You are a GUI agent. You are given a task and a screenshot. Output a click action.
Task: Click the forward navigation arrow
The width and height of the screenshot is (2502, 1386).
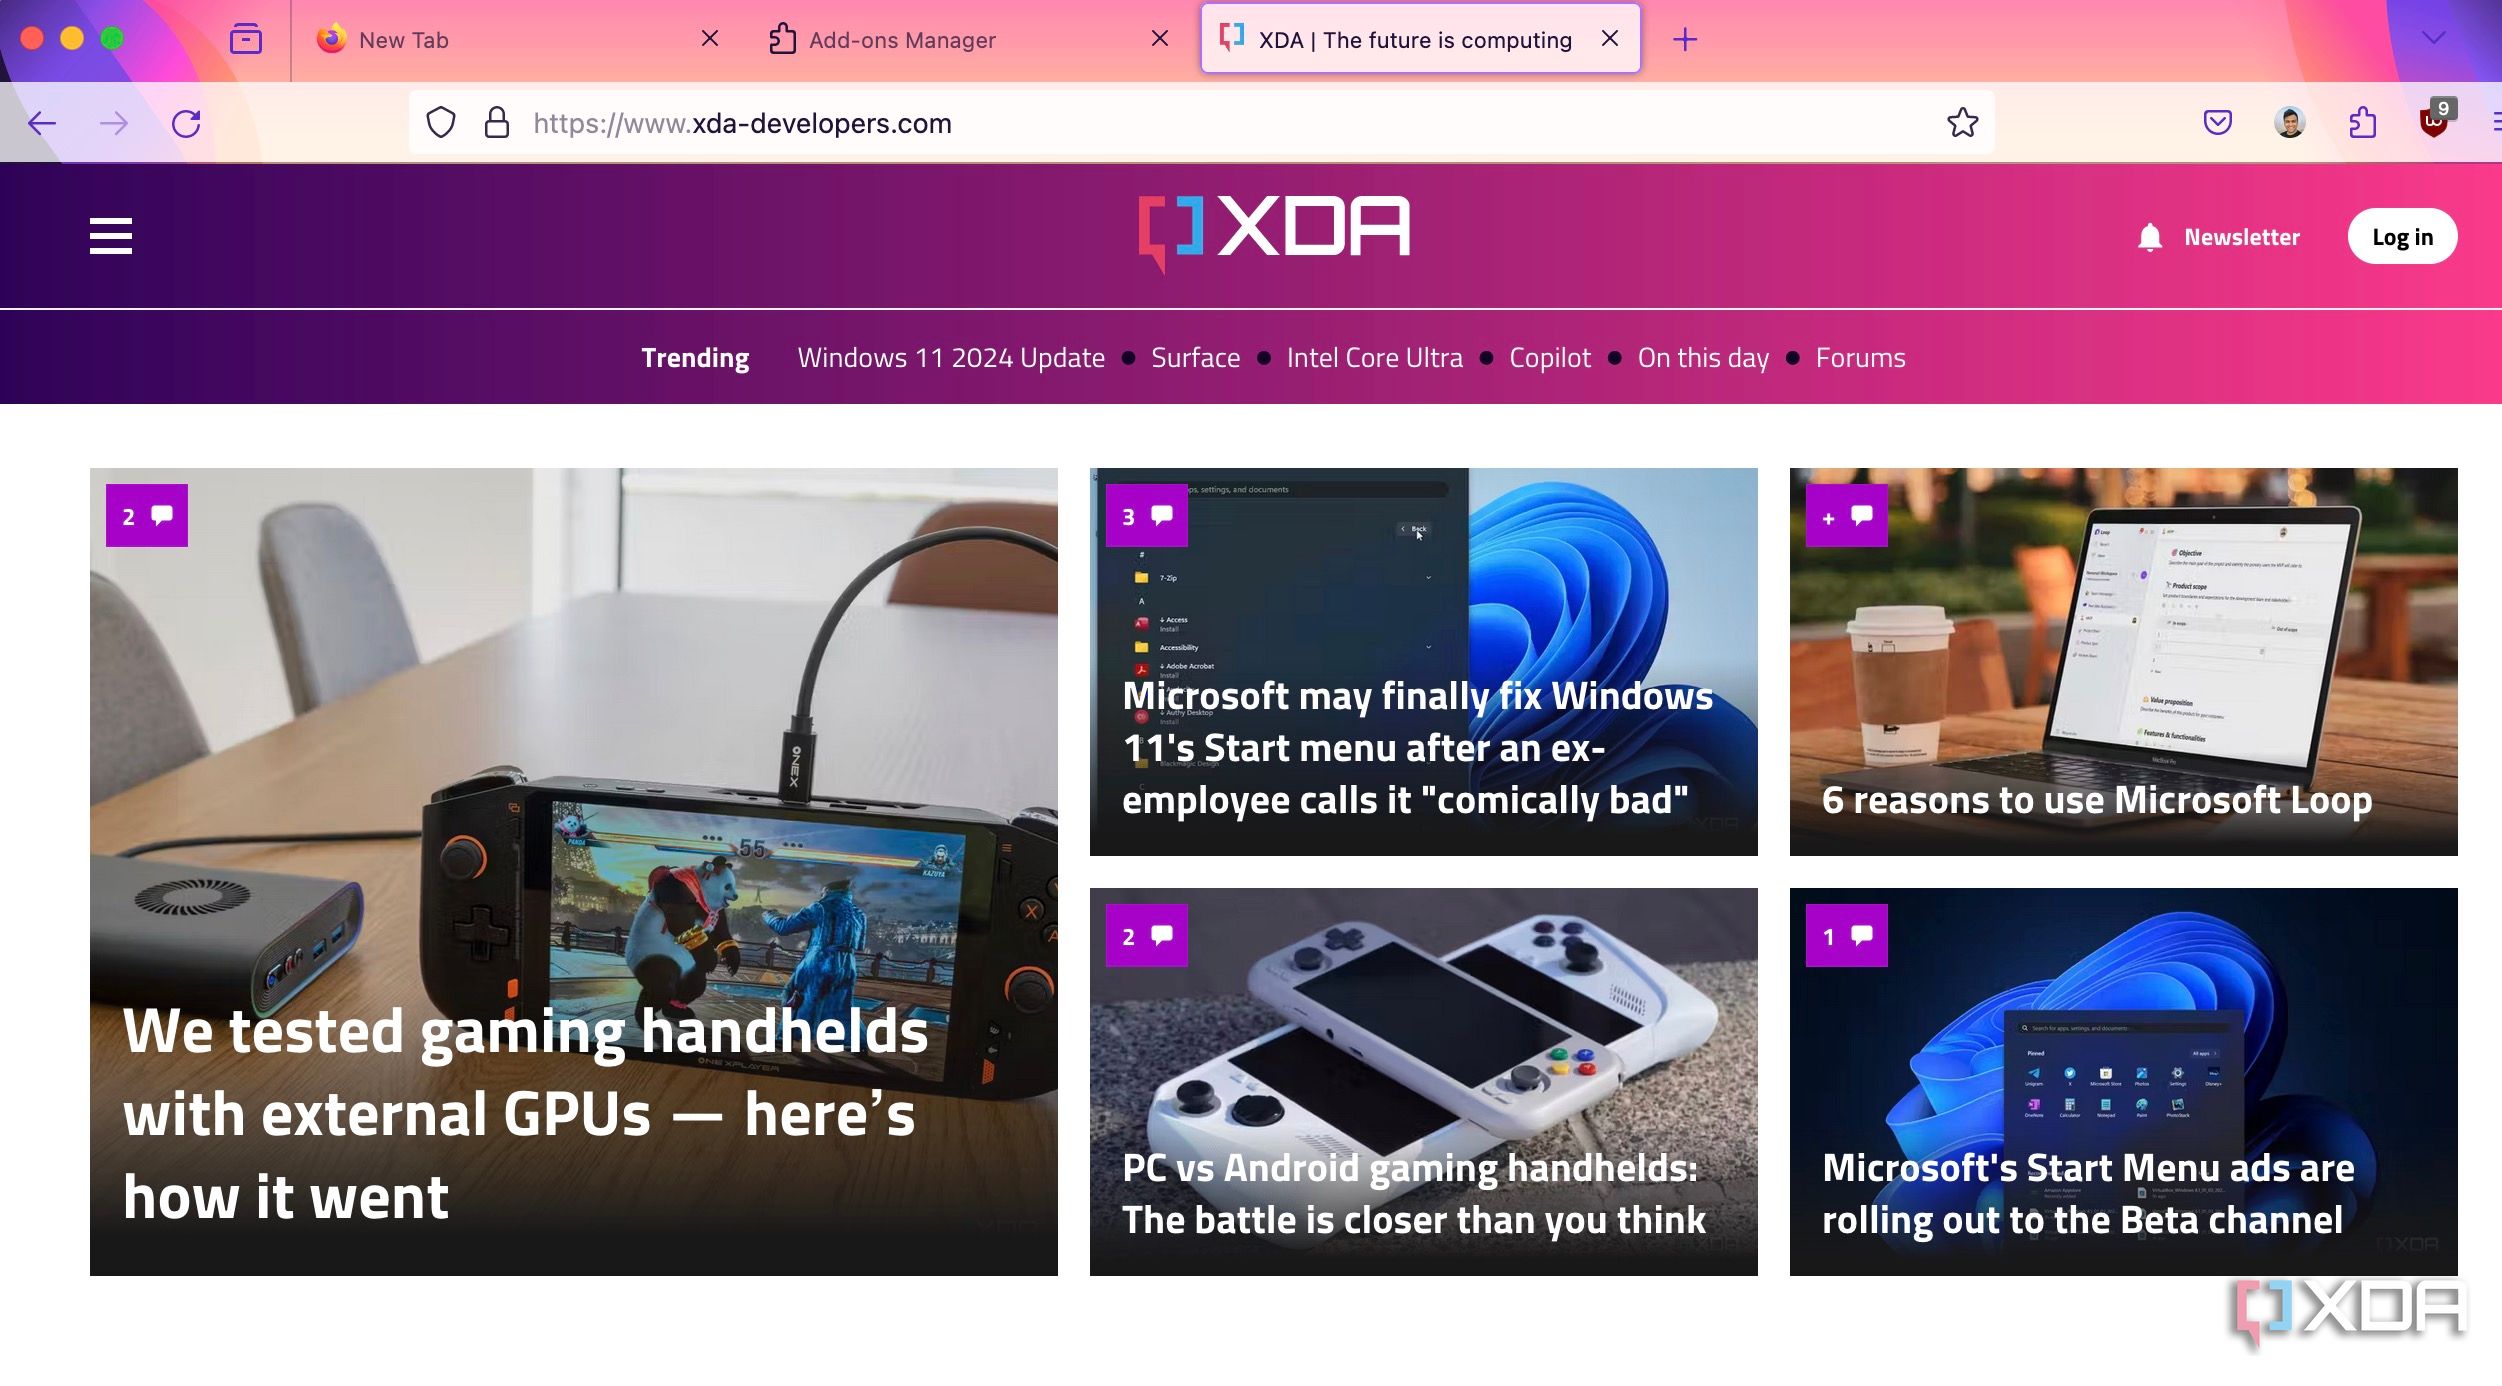(114, 123)
